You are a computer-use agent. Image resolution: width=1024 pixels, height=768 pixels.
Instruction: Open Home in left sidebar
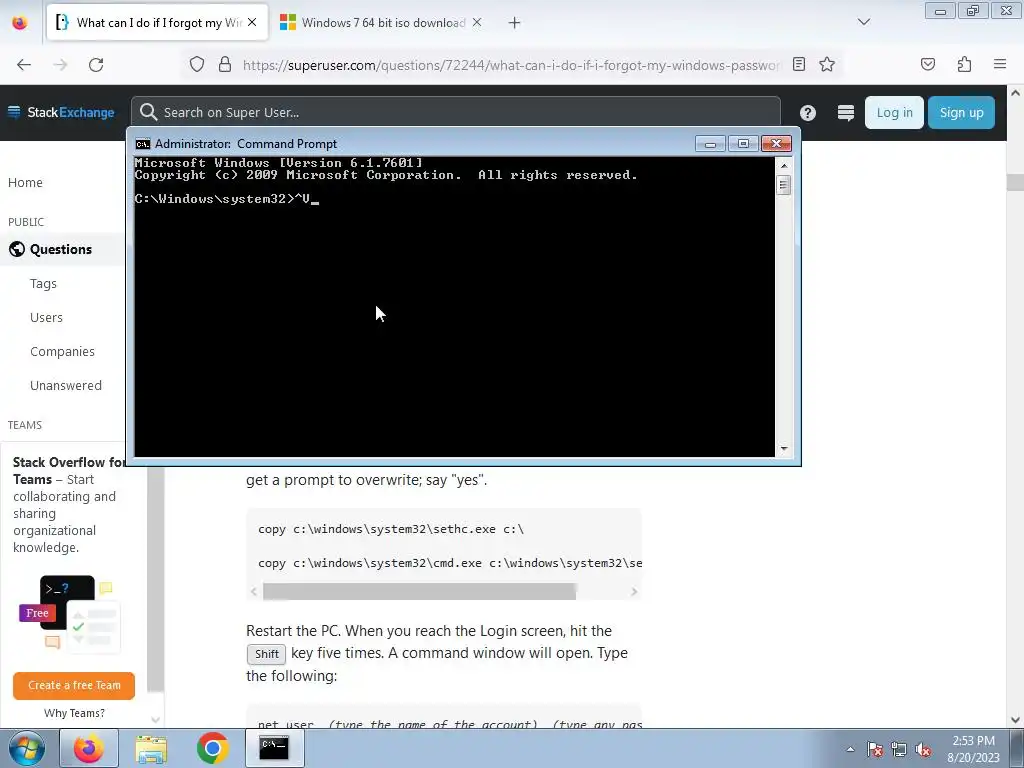point(25,183)
